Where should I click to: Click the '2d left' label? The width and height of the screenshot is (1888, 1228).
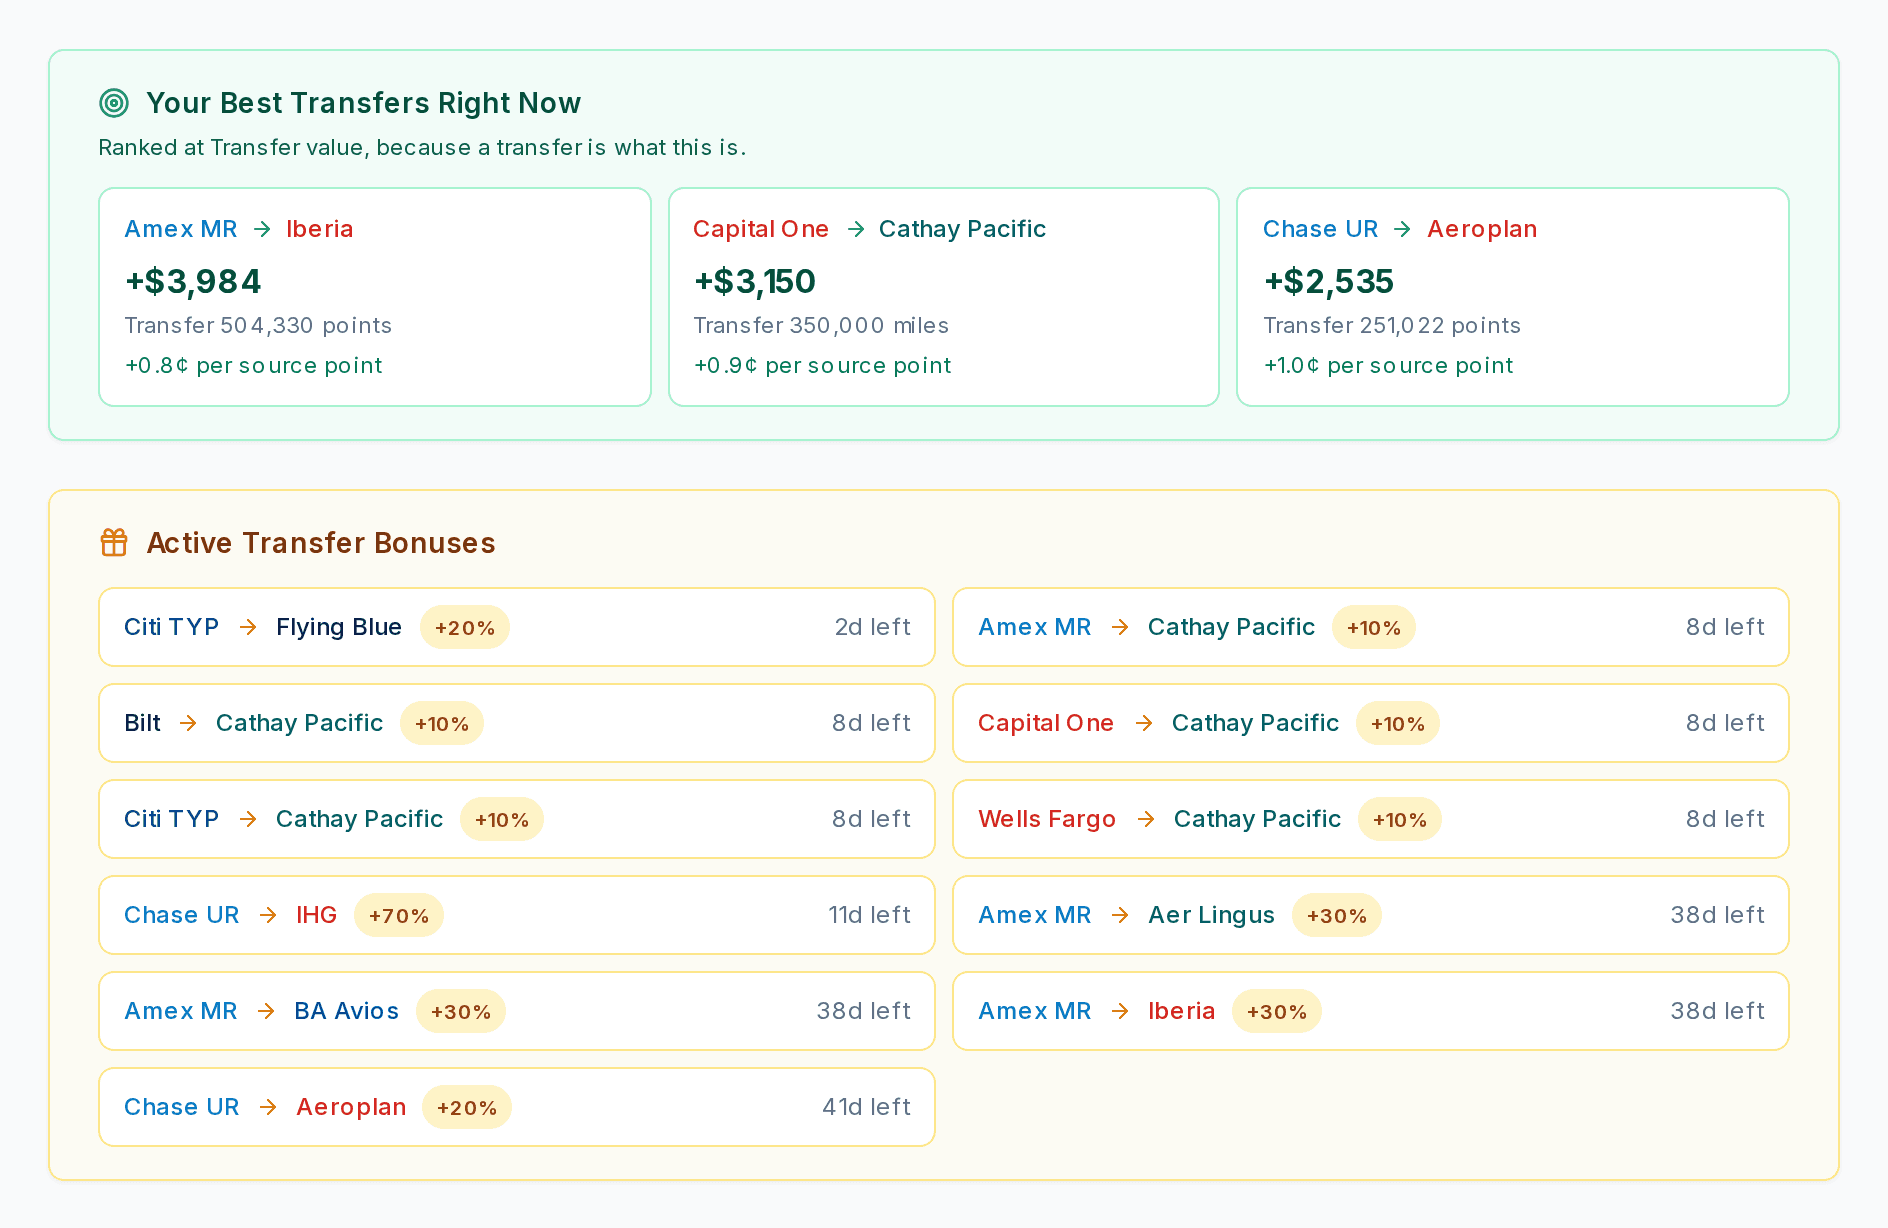pyautogui.click(x=873, y=627)
